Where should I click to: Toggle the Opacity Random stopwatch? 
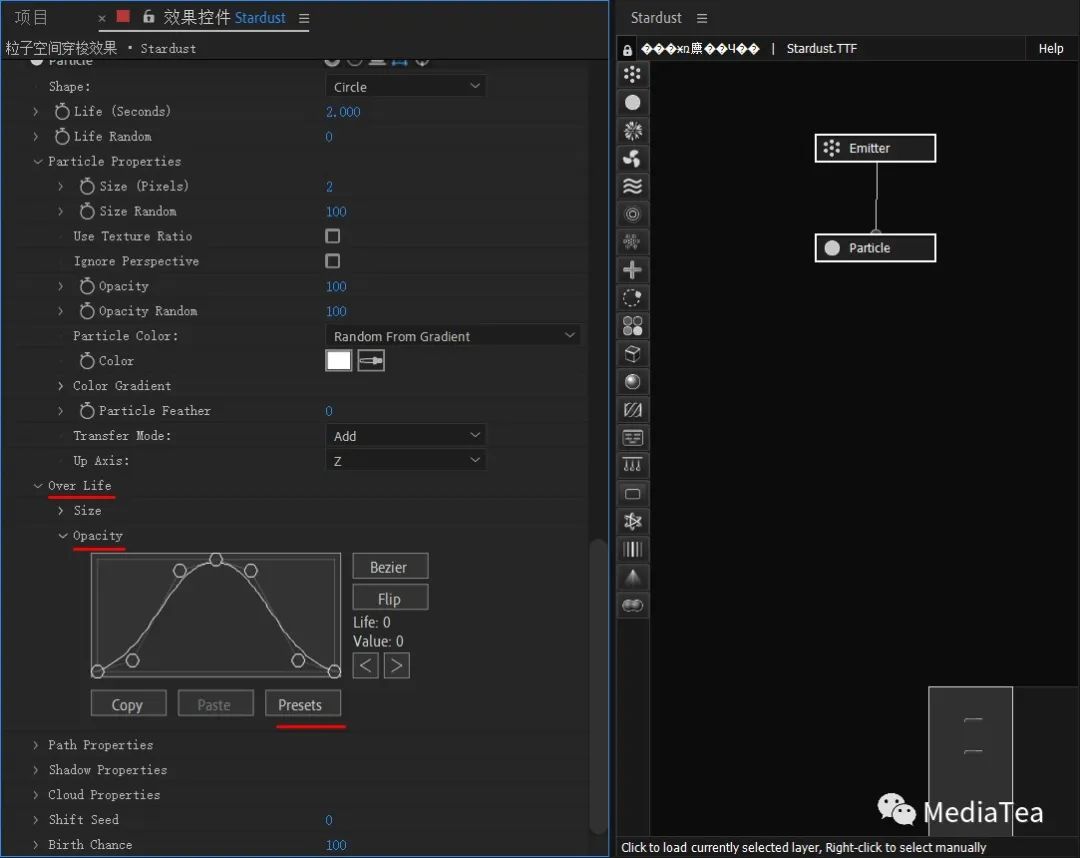click(x=87, y=311)
